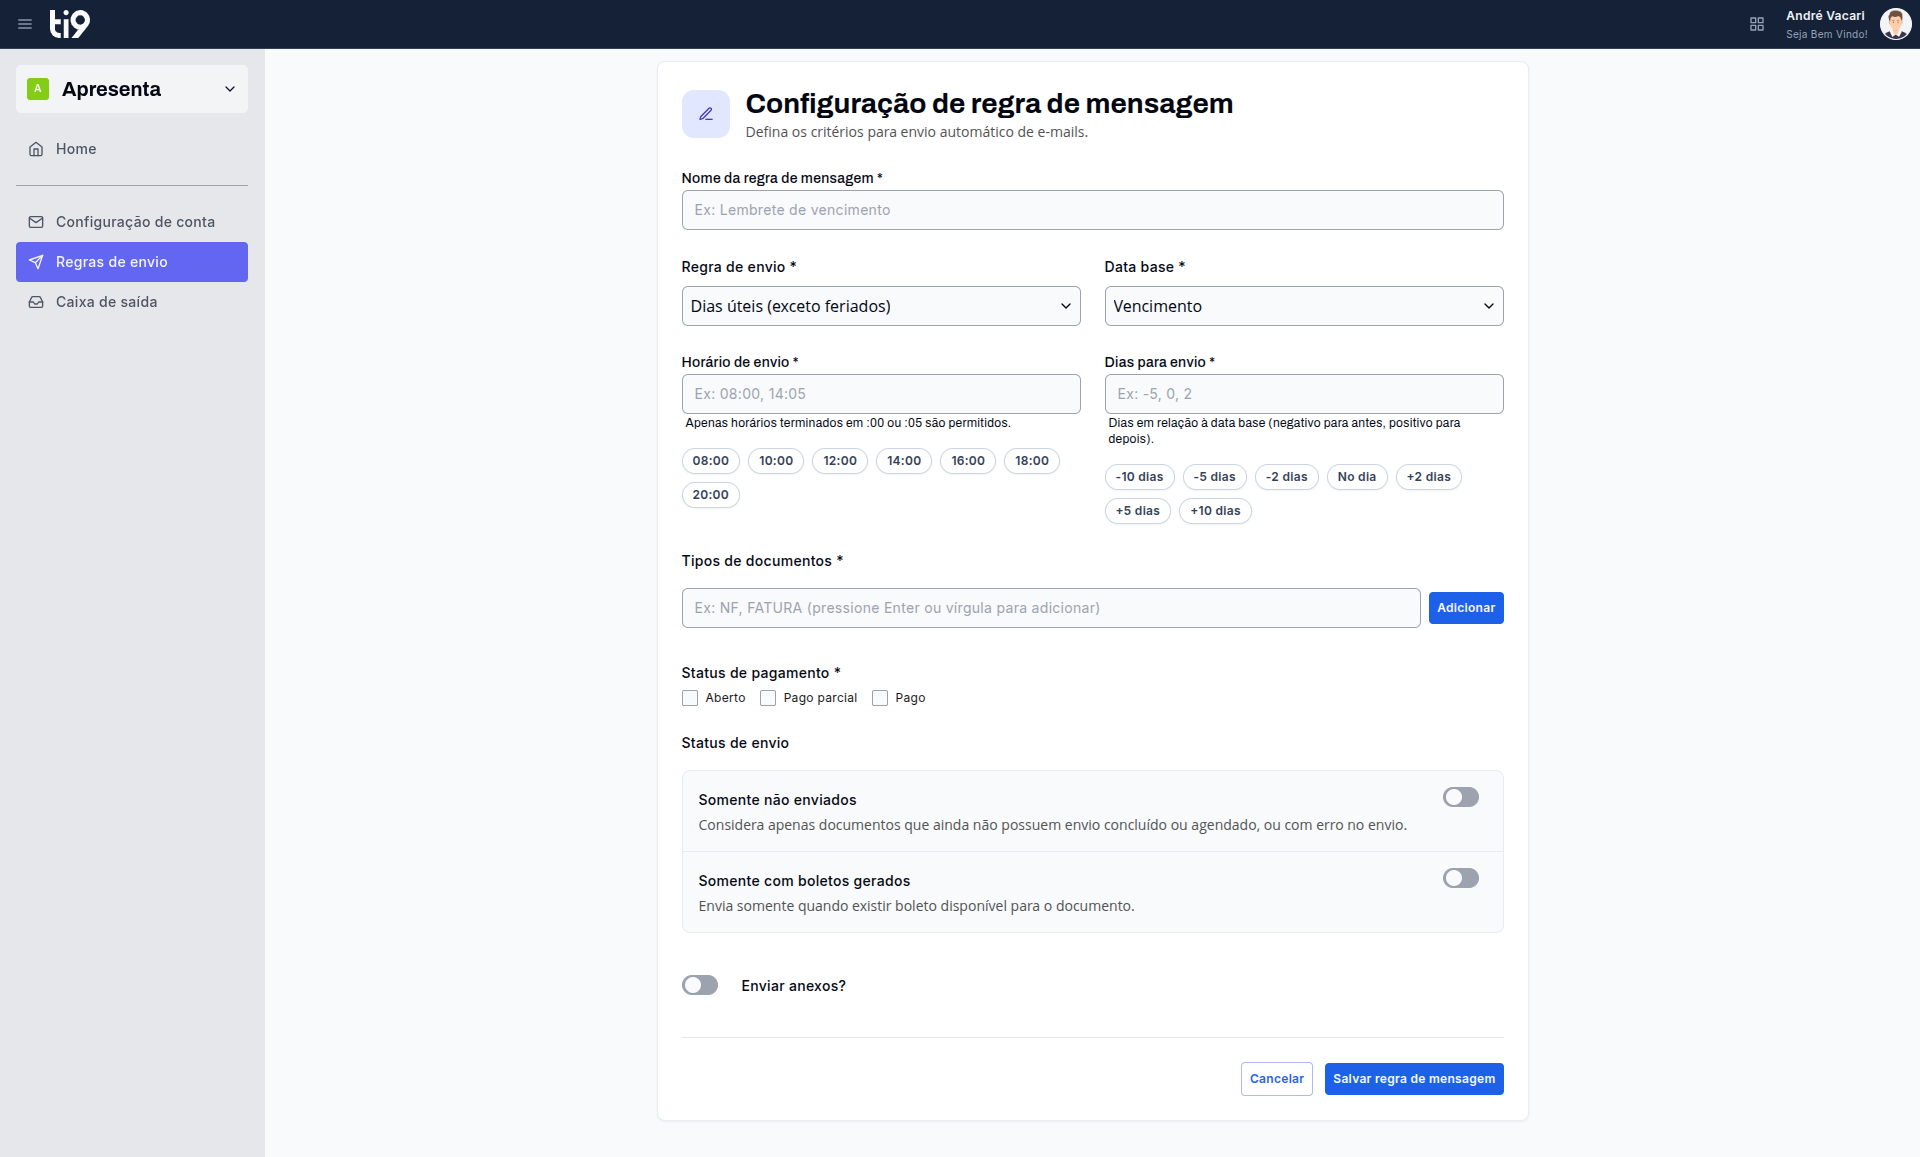Click the ti9 logo
1920x1157 pixels.
point(70,24)
